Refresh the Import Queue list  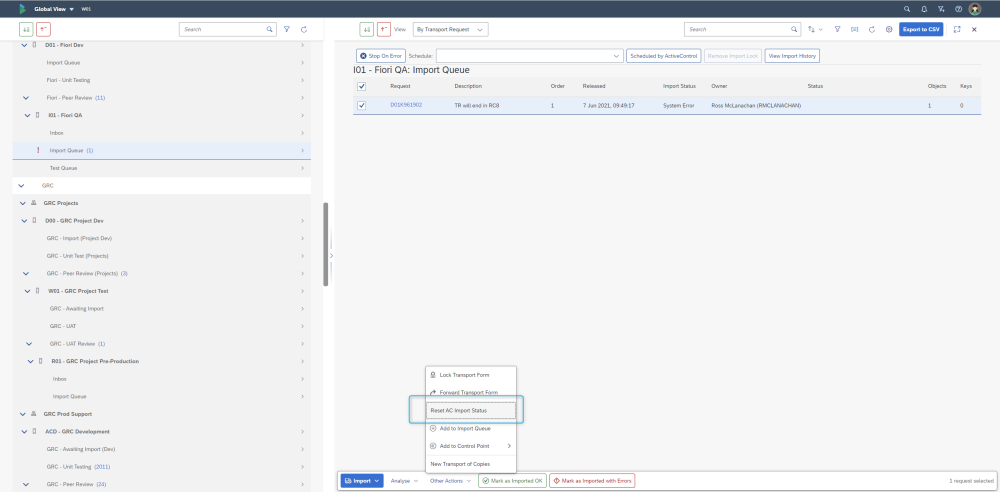872,29
